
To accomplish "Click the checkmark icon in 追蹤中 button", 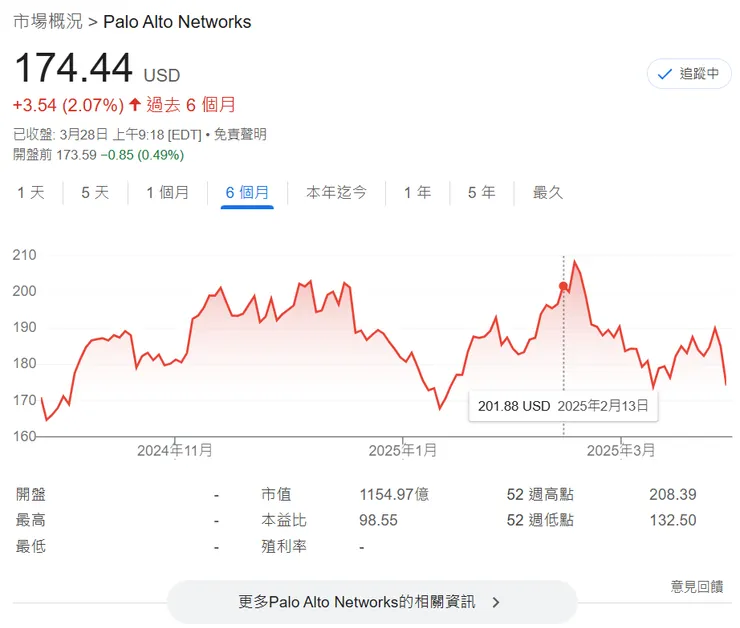I will (664, 74).
